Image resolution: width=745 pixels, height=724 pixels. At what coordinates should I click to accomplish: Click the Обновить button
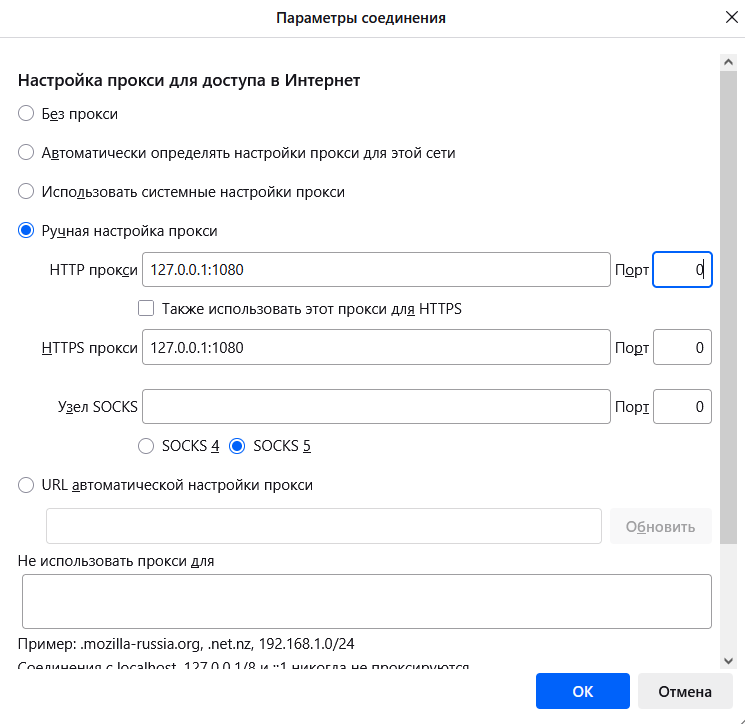point(660,526)
